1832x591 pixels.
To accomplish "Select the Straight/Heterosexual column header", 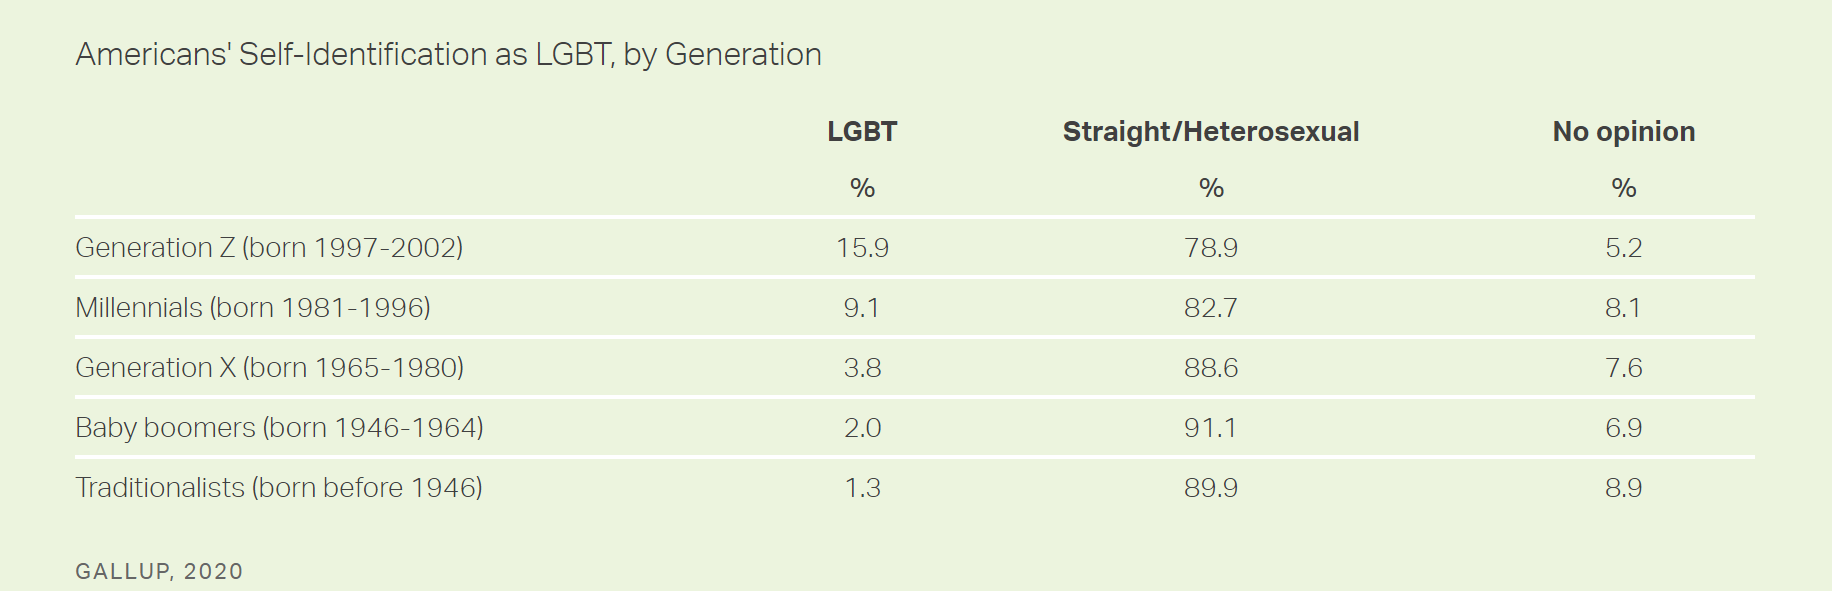I will tap(1210, 131).
